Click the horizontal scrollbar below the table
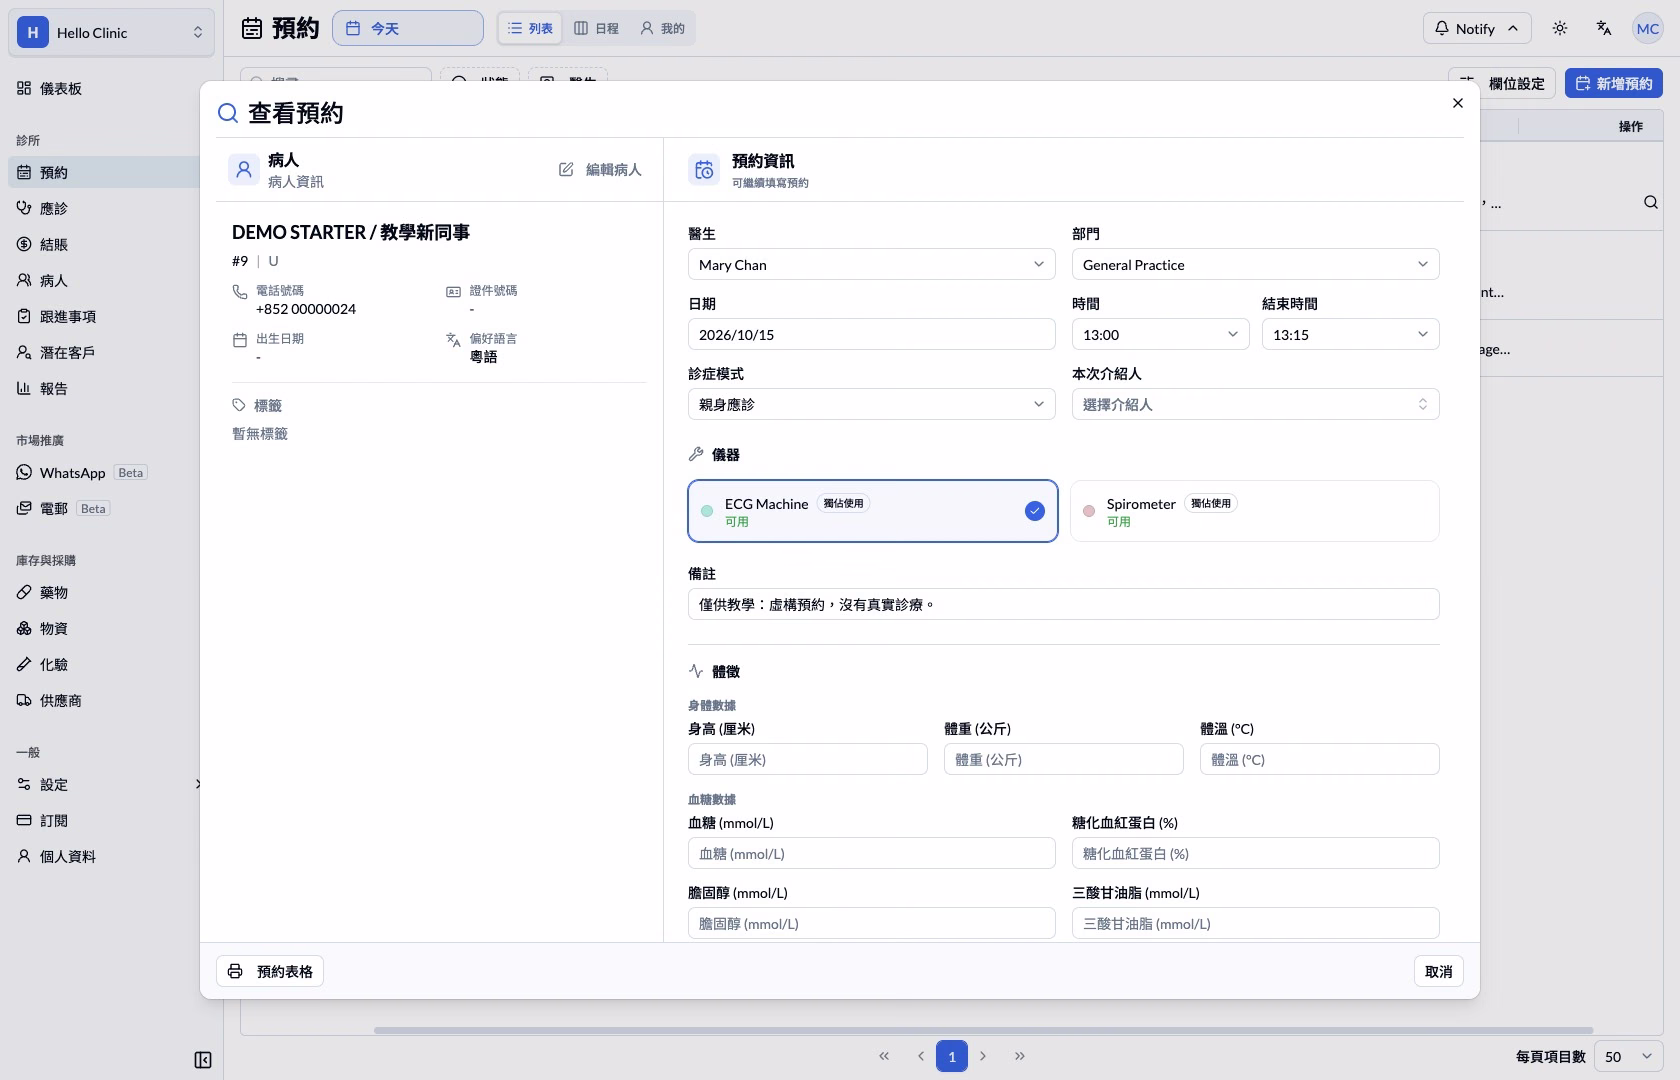This screenshot has width=1680, height=1080. [983, 1030]
